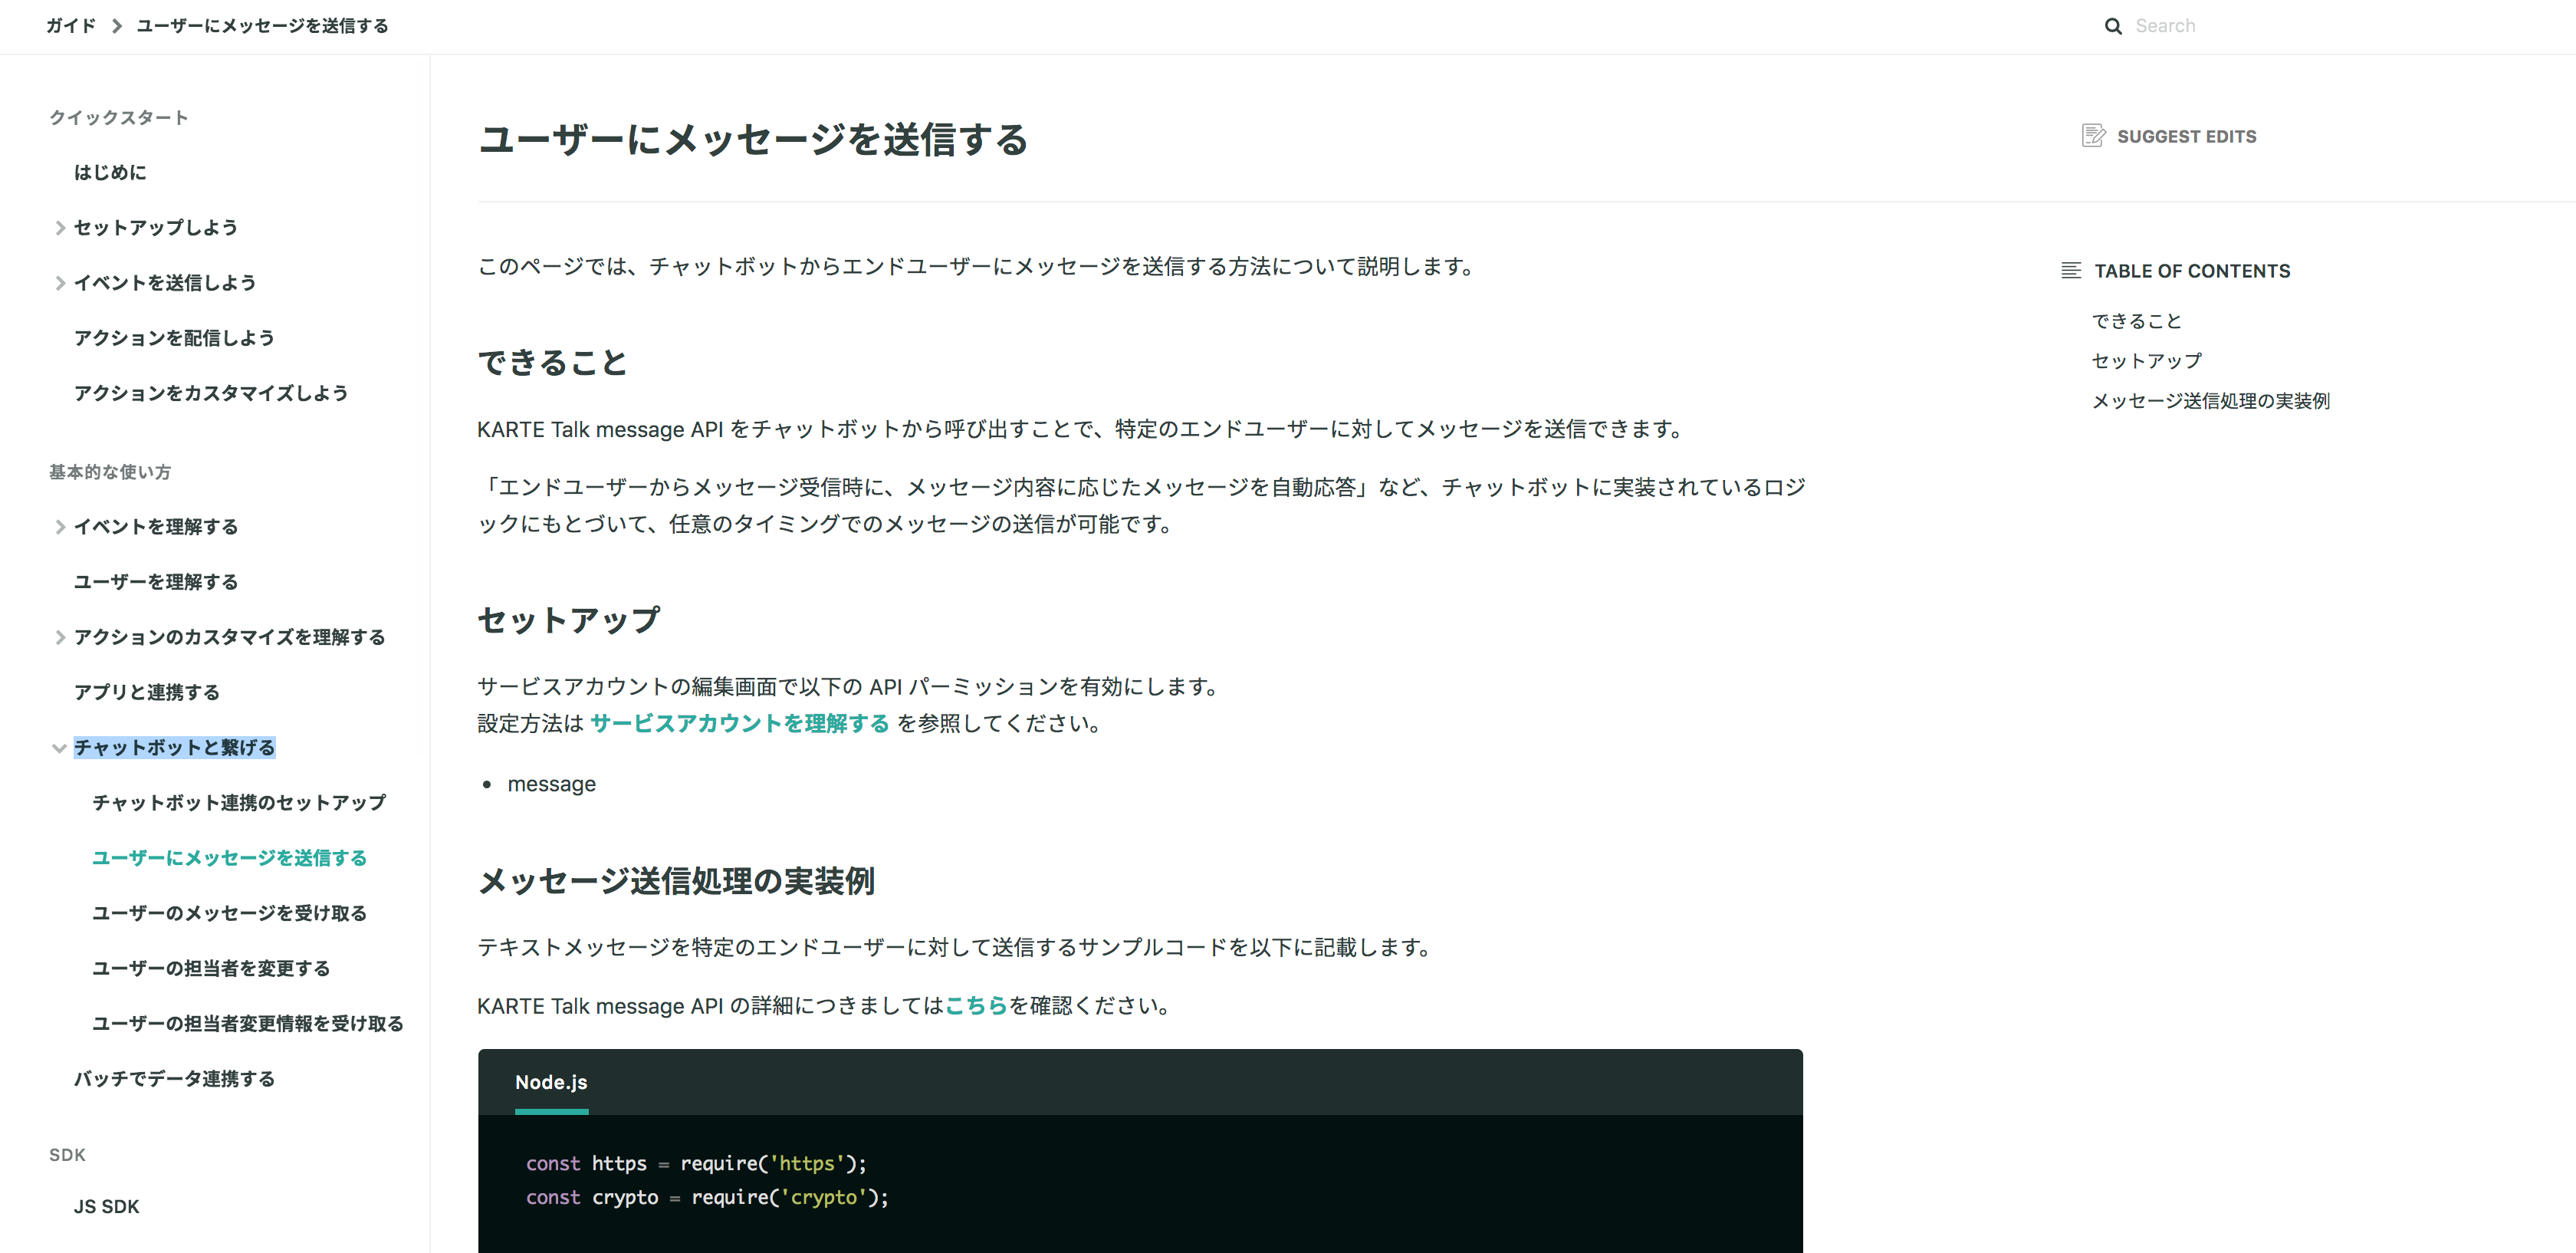Open サービスアカウントを理解する link
2576x1253 pixels.
pyautogui.click(x=739, y=723)
